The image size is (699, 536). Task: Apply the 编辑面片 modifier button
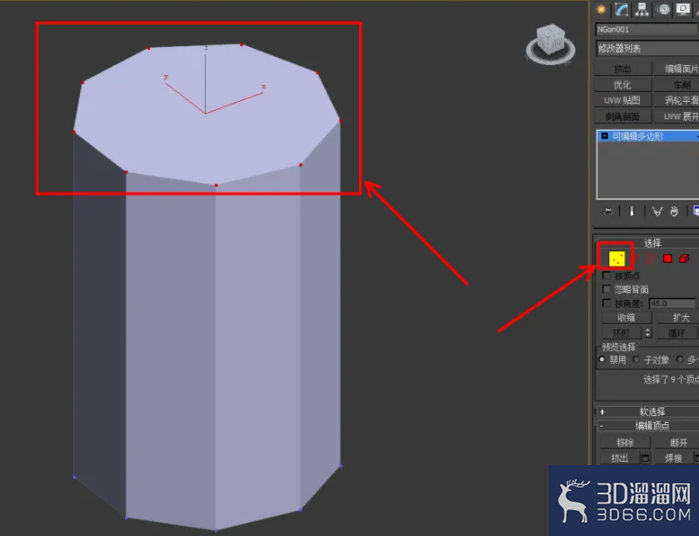(x=676, y=69)
